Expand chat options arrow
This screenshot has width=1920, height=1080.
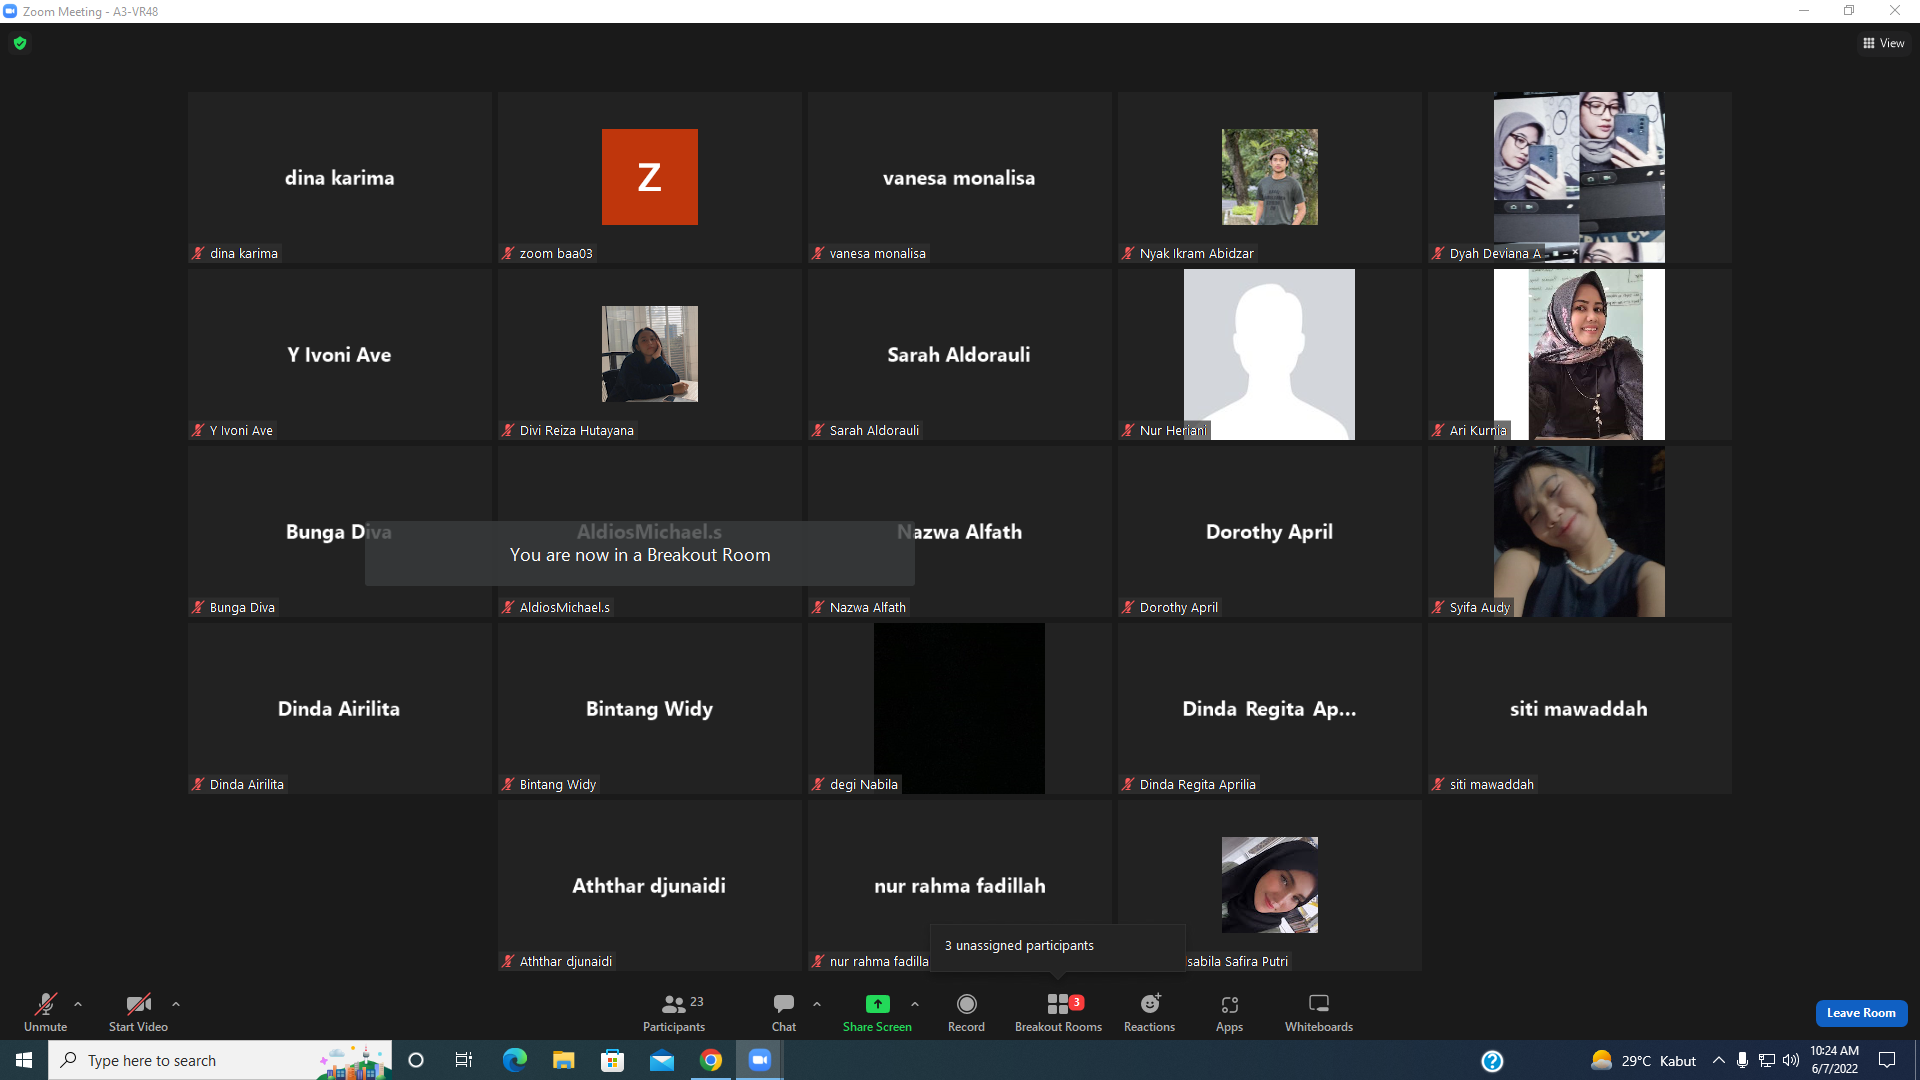coord(817,1004)
